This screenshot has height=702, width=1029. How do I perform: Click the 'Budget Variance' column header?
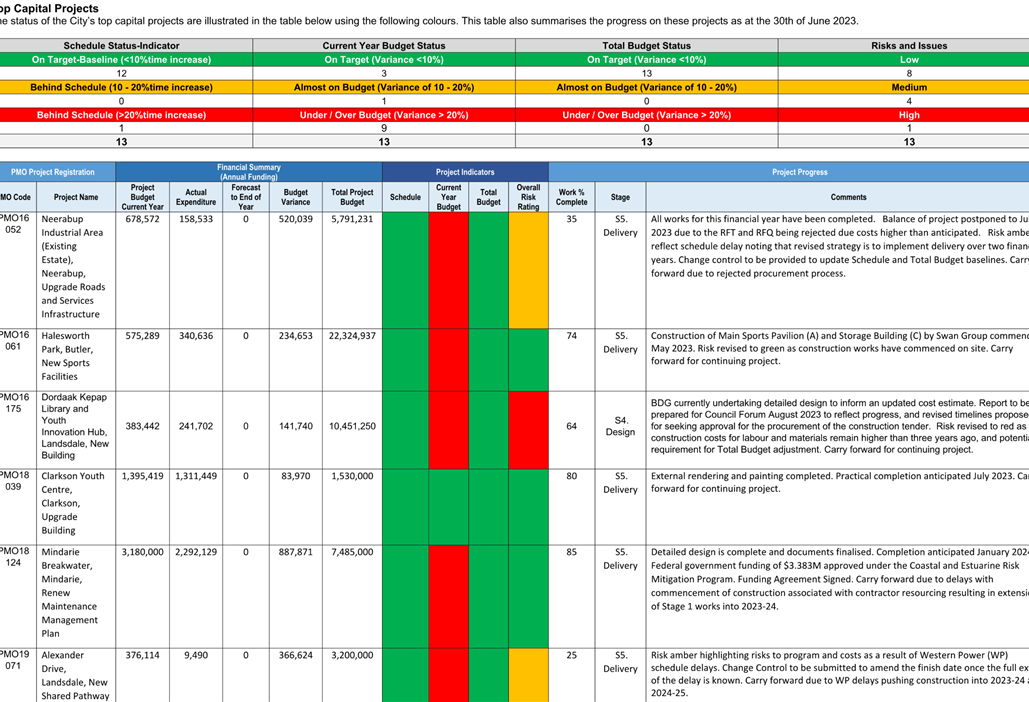295,197
